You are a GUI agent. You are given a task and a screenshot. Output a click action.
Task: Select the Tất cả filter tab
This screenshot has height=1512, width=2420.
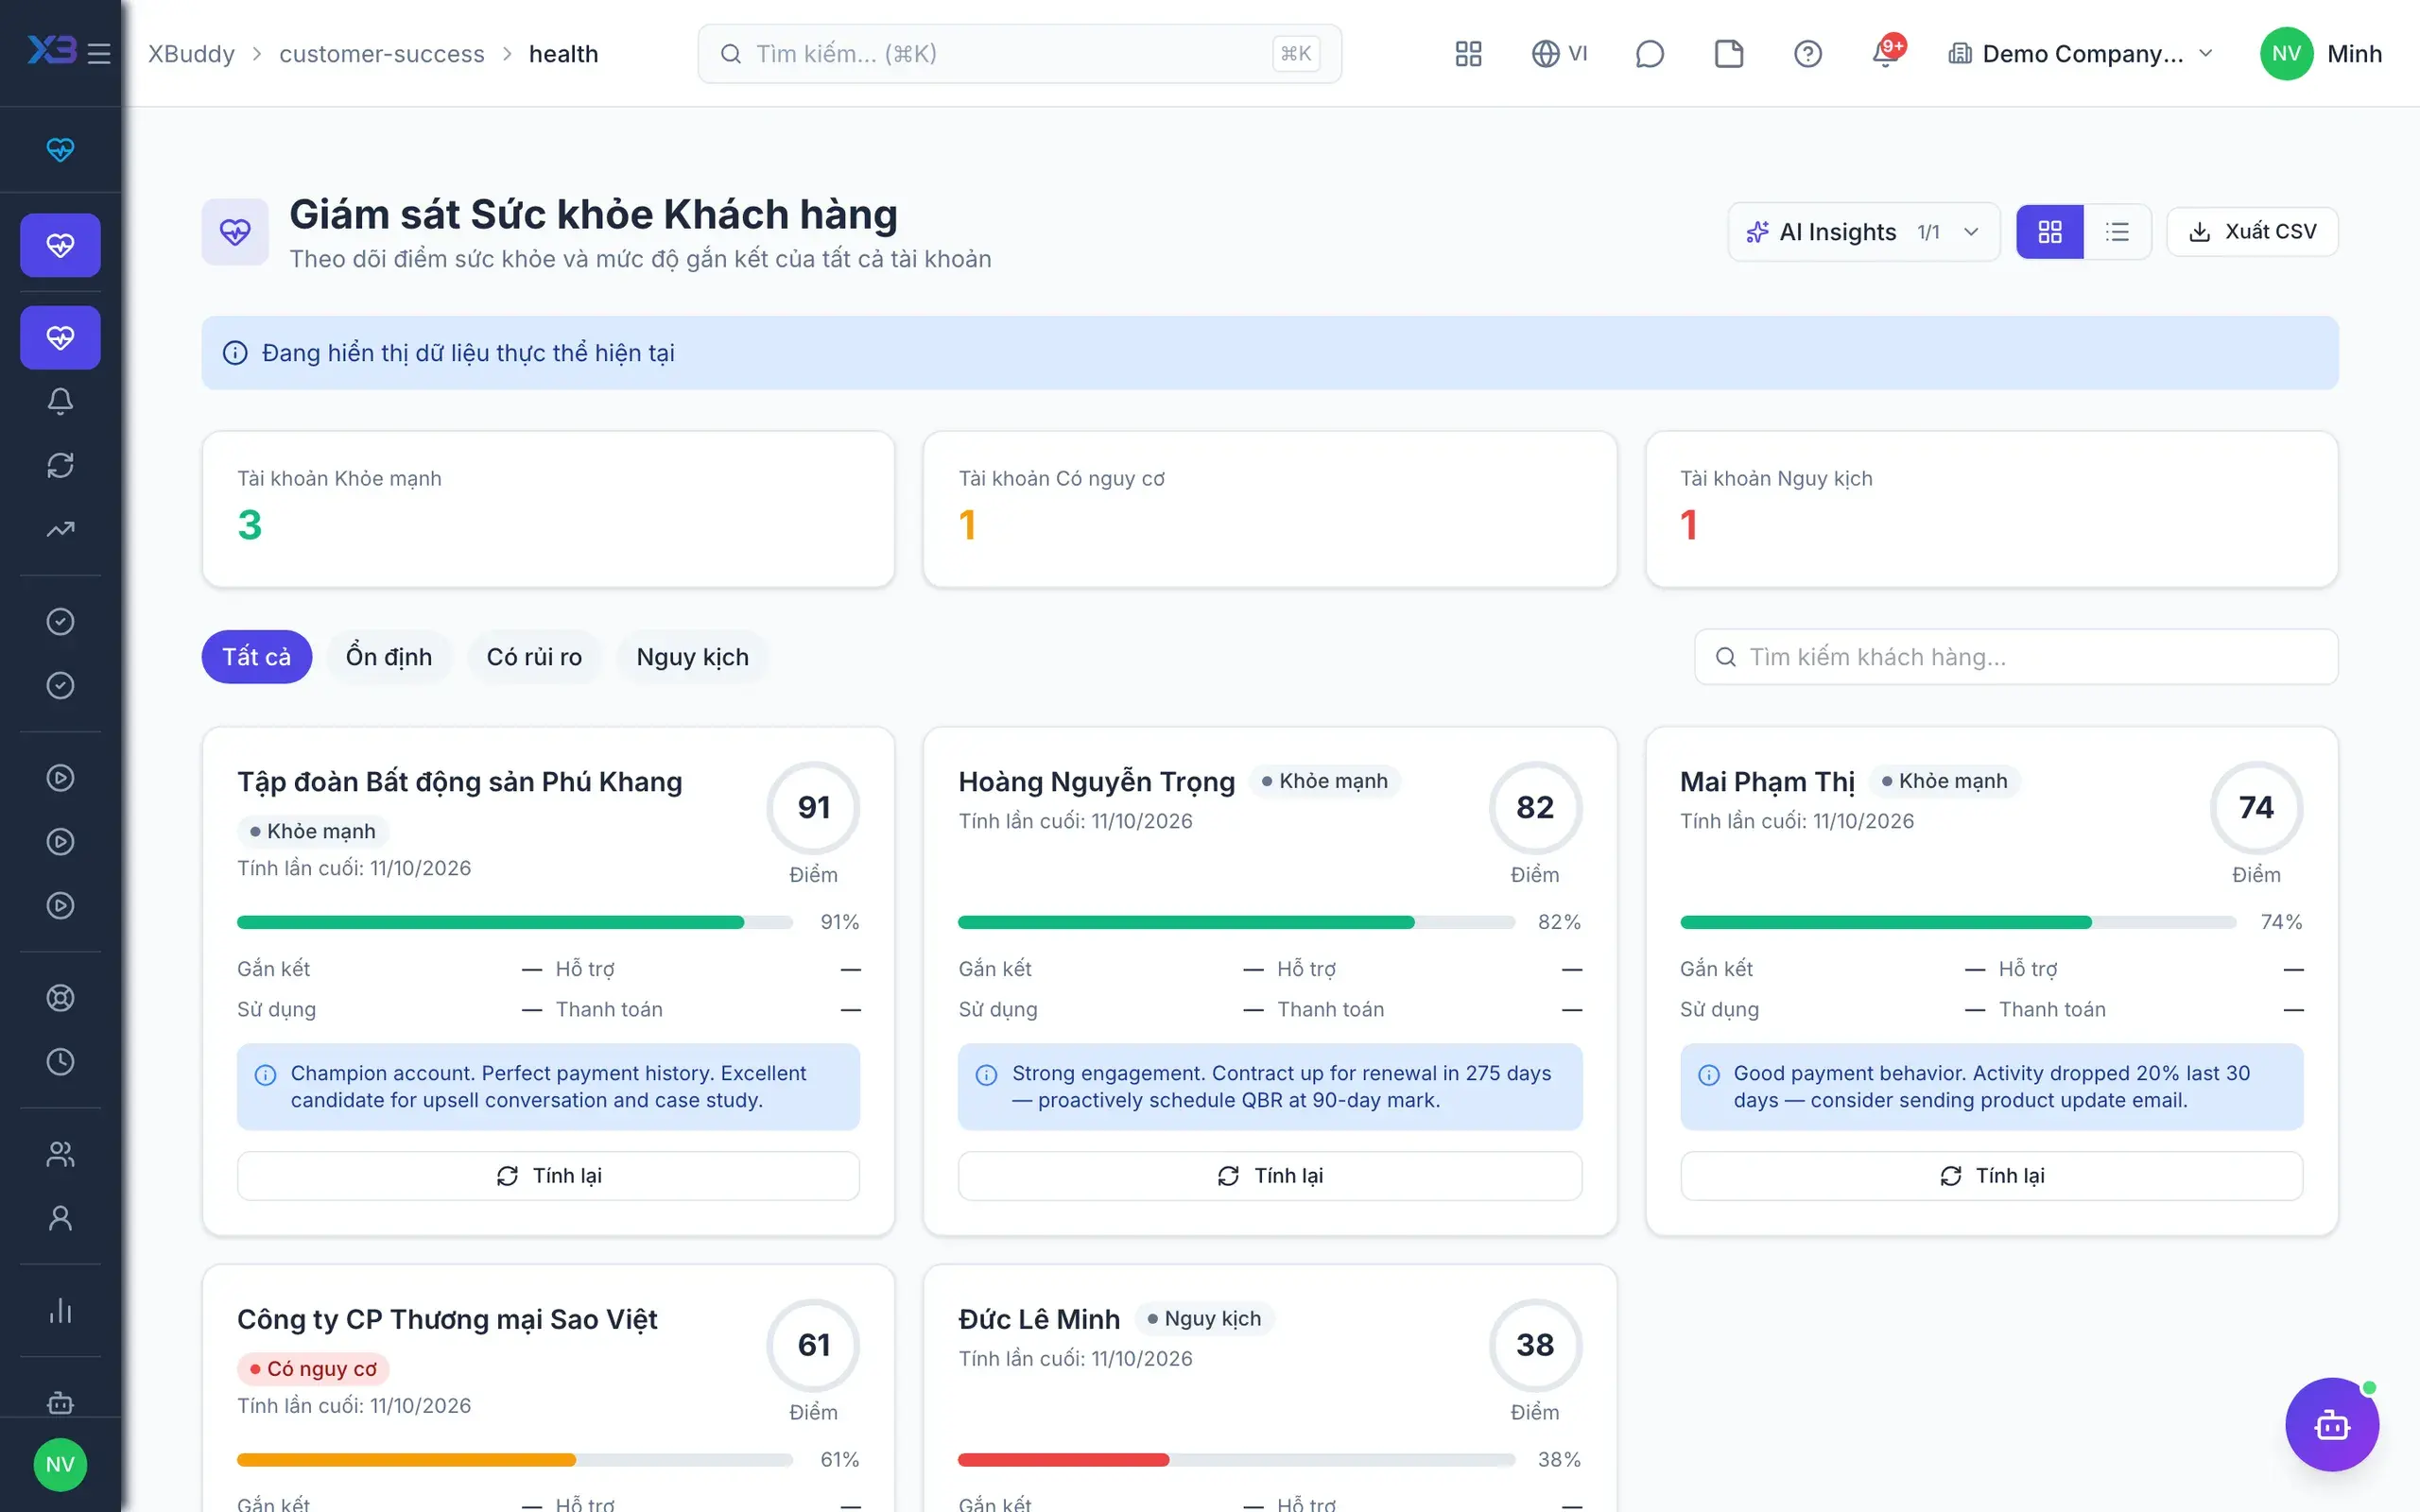[257, 657]
